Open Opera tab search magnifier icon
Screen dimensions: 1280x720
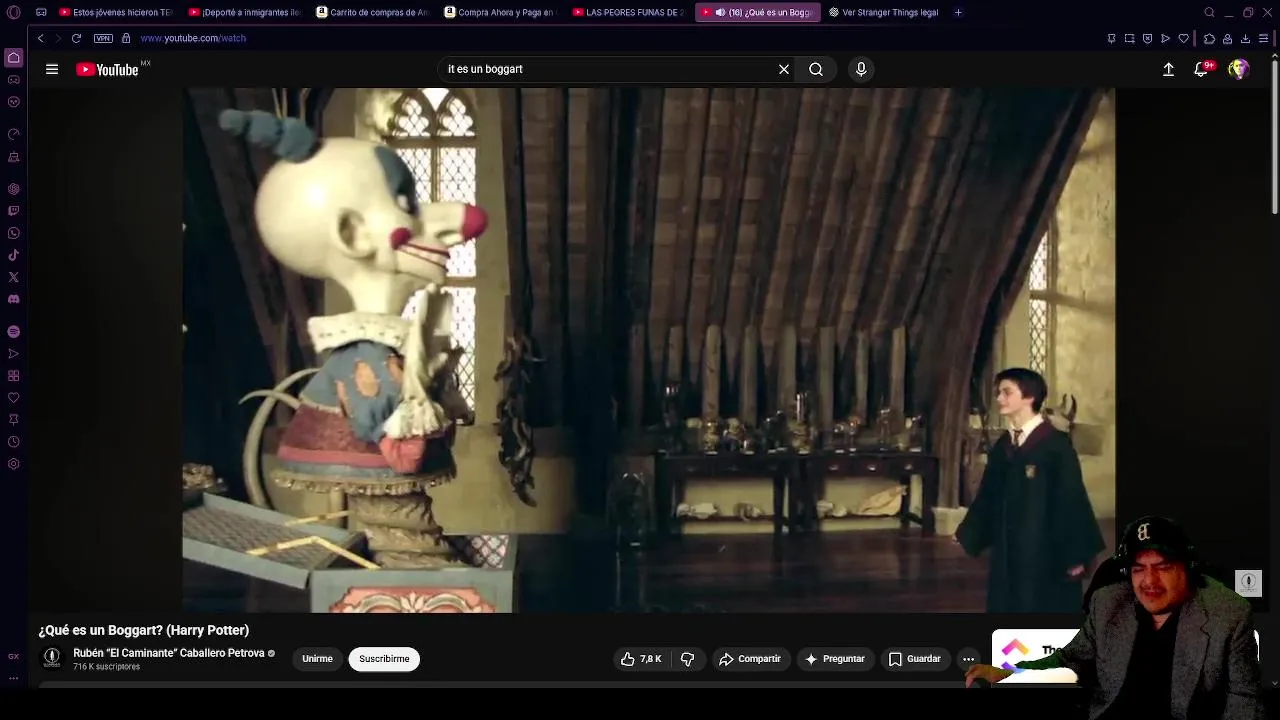pos(1209,13)
